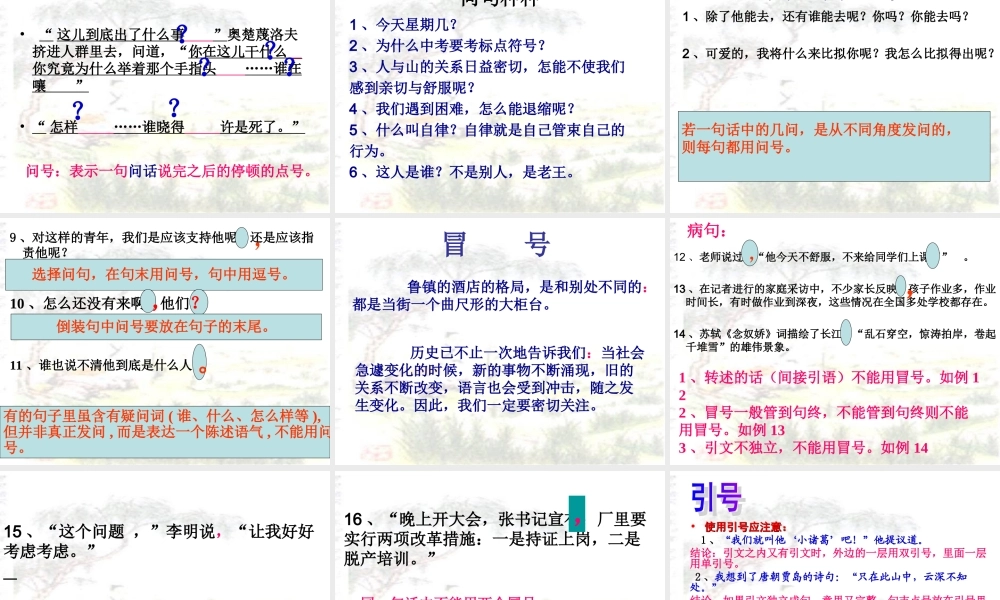The width and height of the screenshot is (1000, 600).
Task: Click sentence 16 starting '晚上开大会,张书记宣布'
Action: 496,539
